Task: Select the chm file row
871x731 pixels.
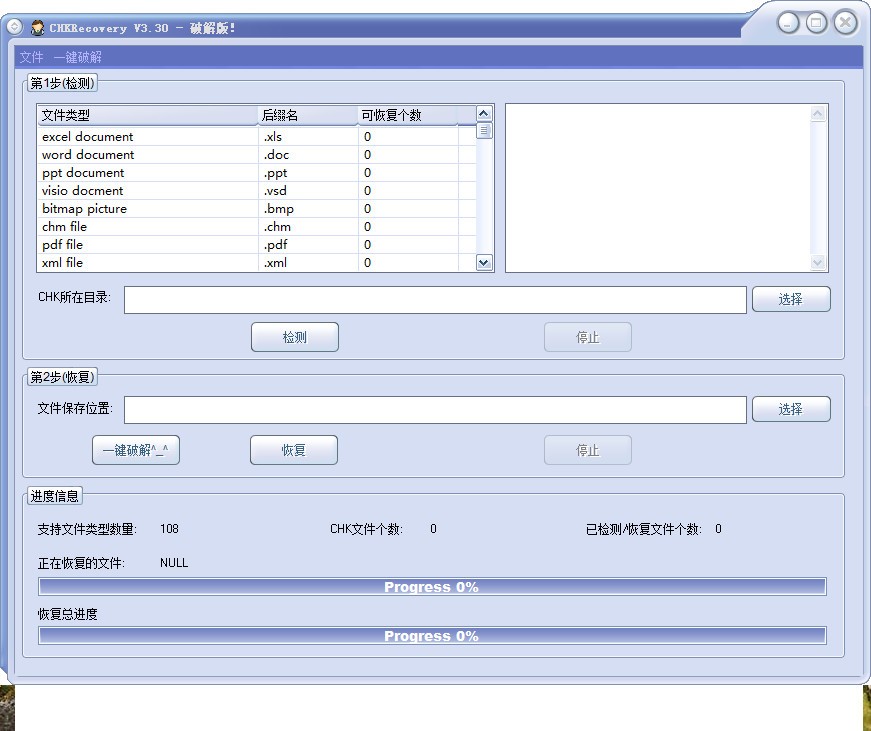Action: click(257, 227)
